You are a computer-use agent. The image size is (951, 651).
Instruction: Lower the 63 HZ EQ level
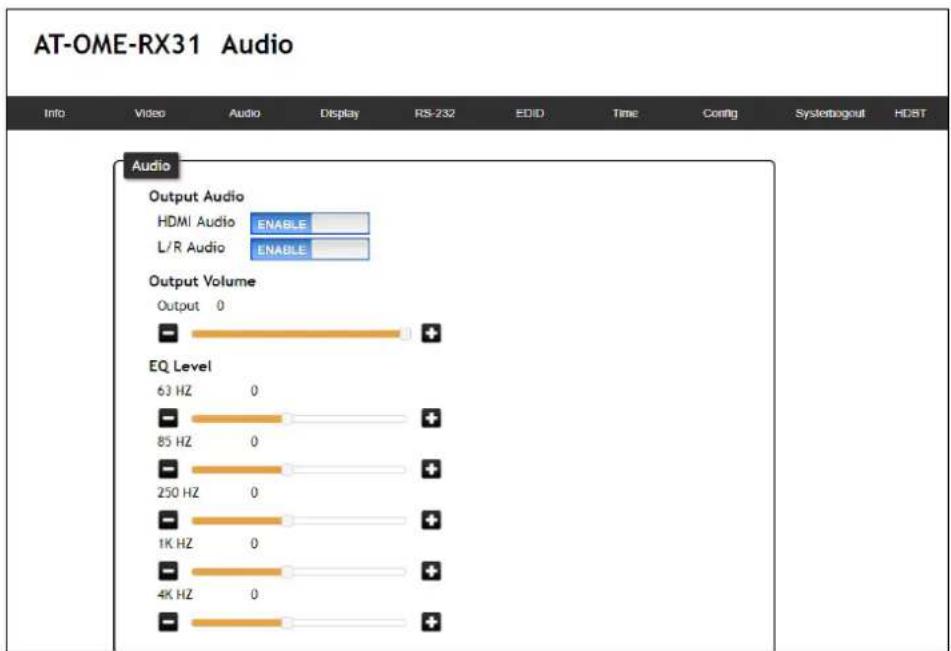(x=168, y=418)
